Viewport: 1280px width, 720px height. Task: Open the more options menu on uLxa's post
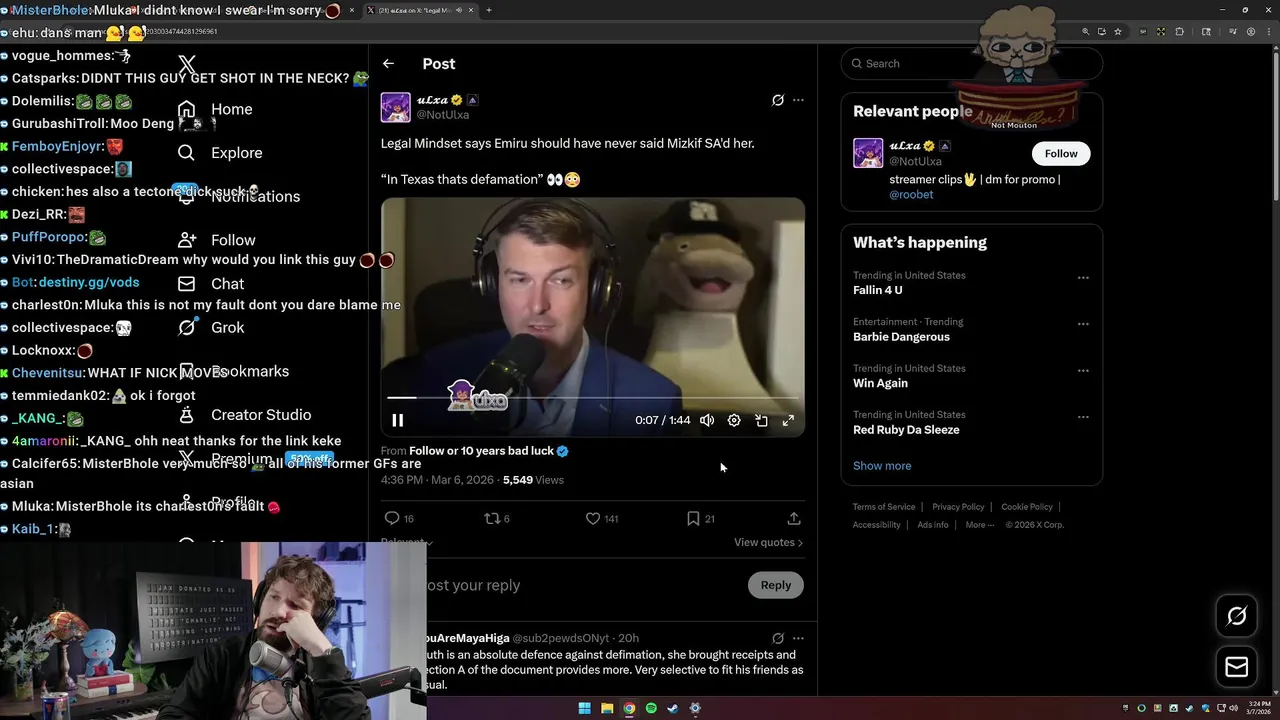[x=798, y=100]
